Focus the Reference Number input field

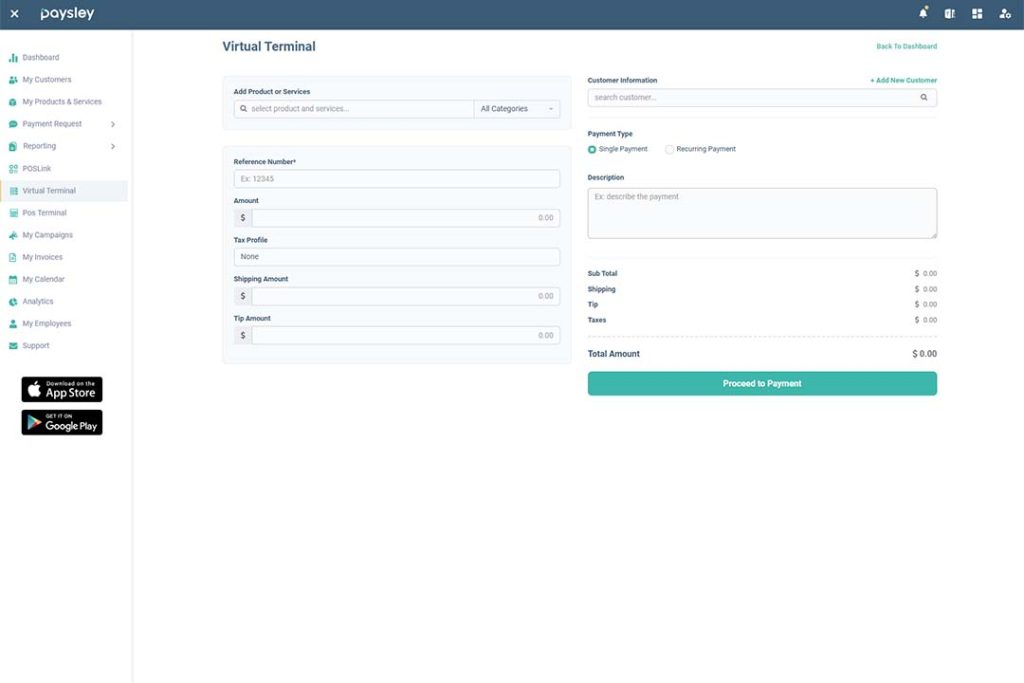coord(396,179)
